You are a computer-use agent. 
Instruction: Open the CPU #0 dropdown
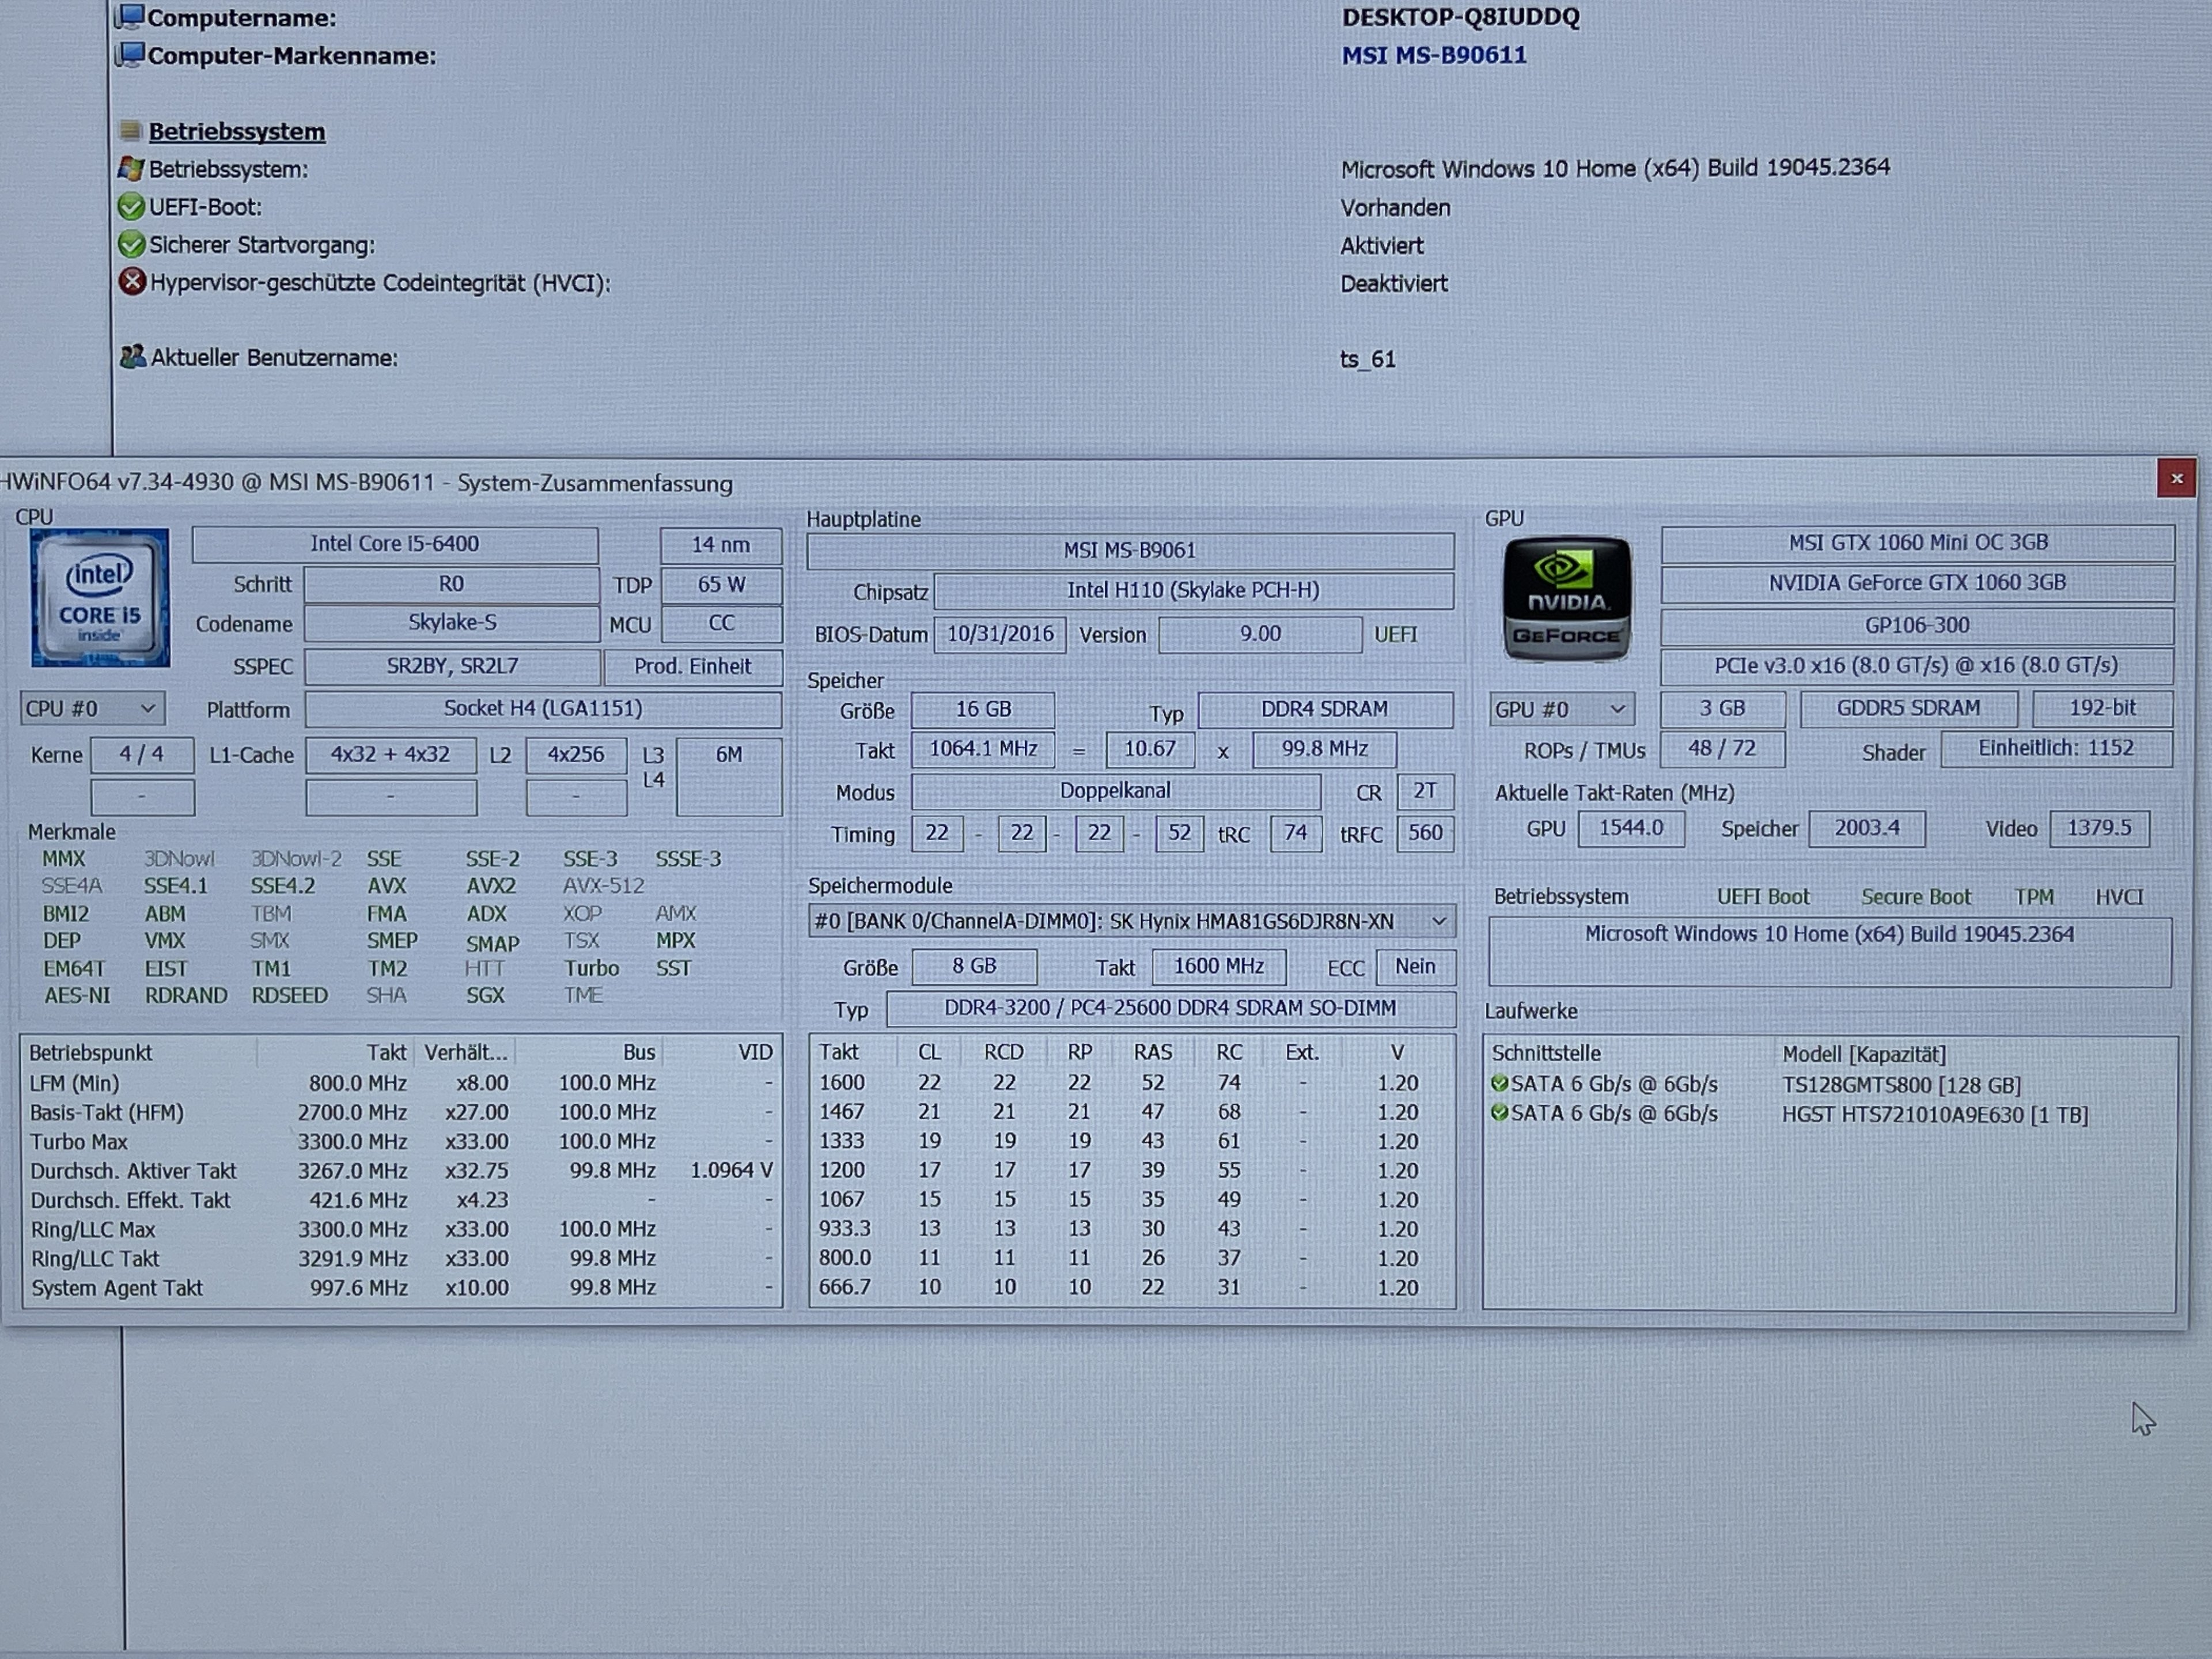[x=92, y=709]
